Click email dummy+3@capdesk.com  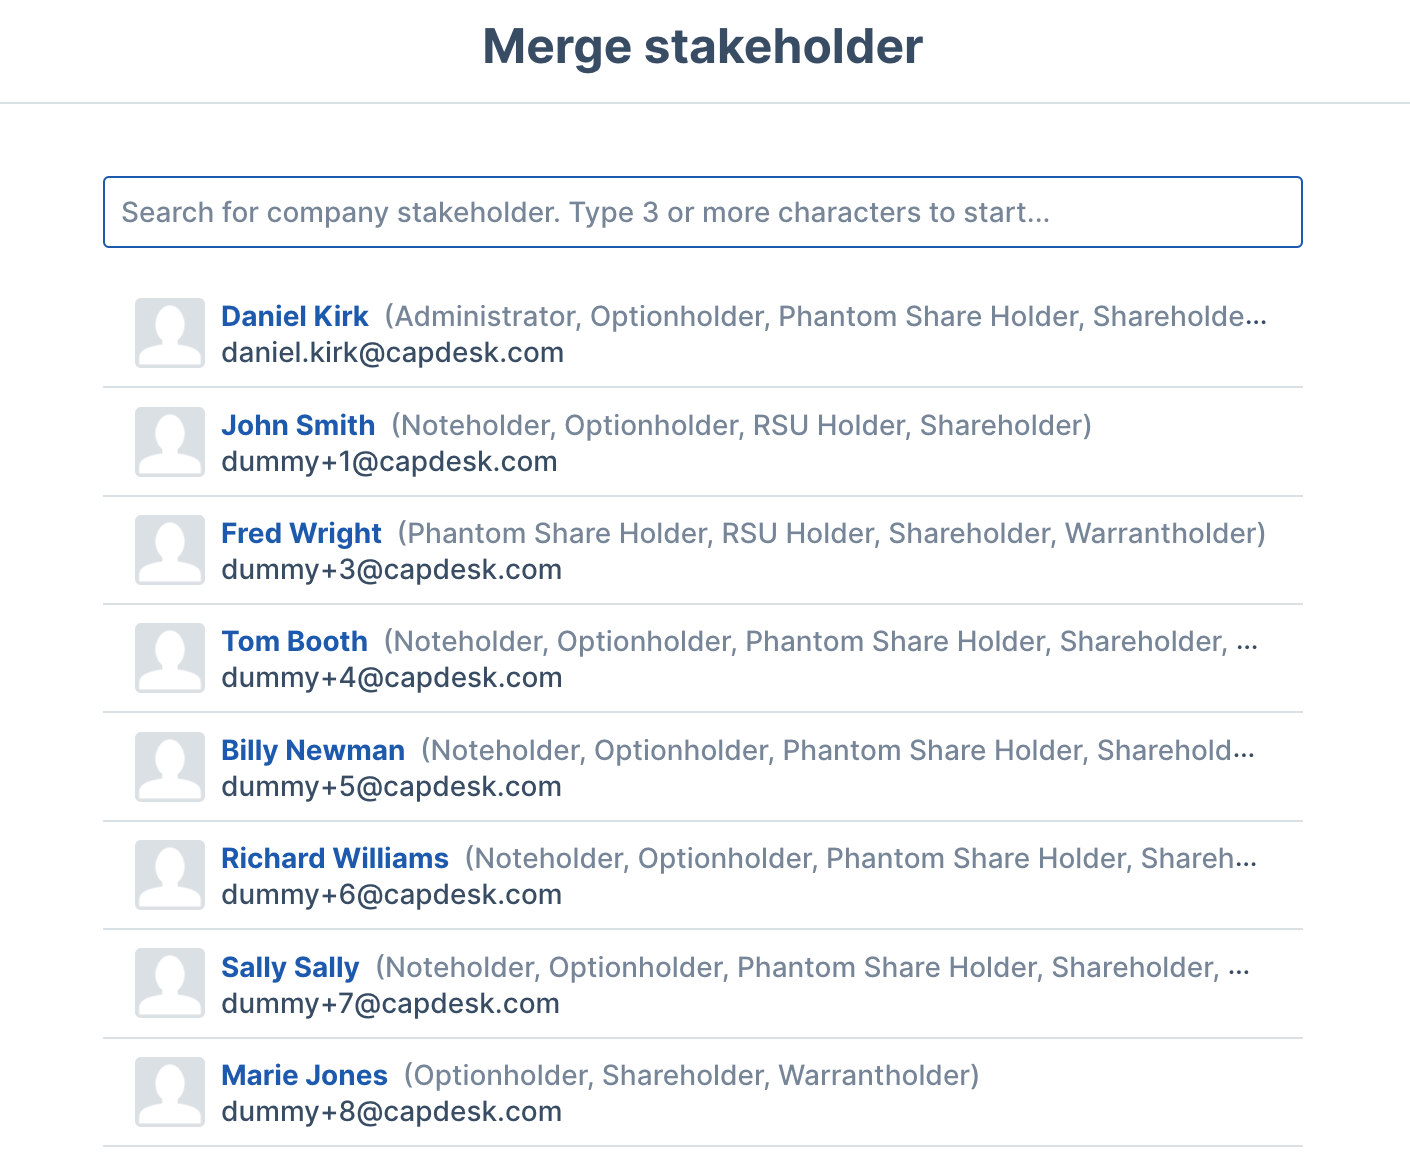(391, 570)
